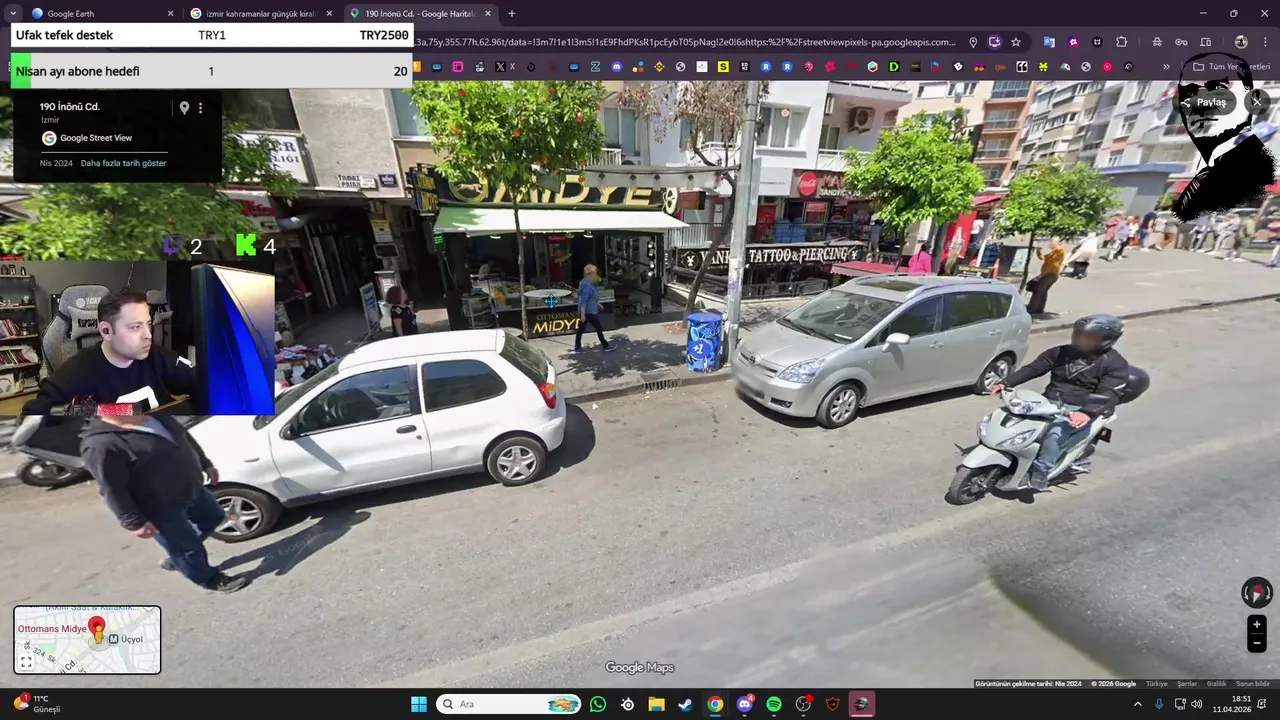Click the Google Street View attribution label

pyautogui.click(x=86, y=138)
